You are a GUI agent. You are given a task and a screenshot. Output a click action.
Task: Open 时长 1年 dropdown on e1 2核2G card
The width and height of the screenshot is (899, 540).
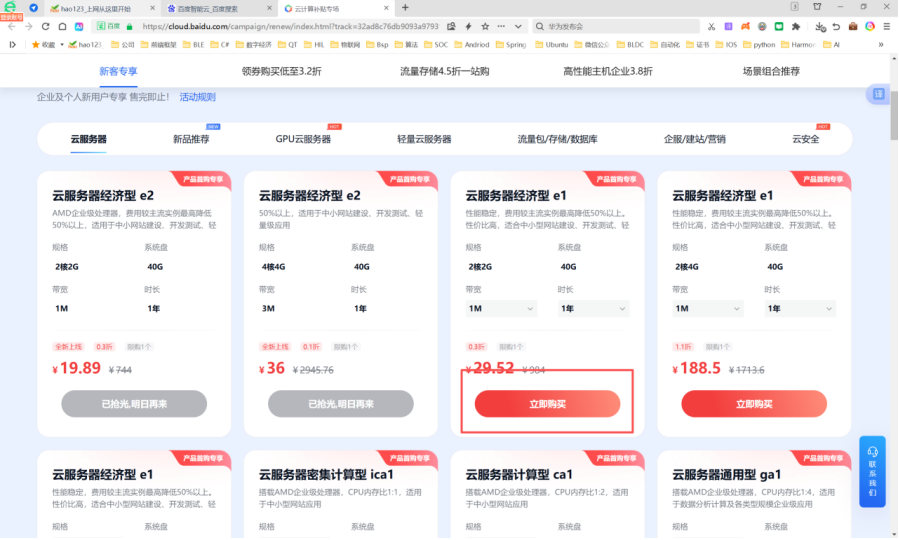coord(593,308)
